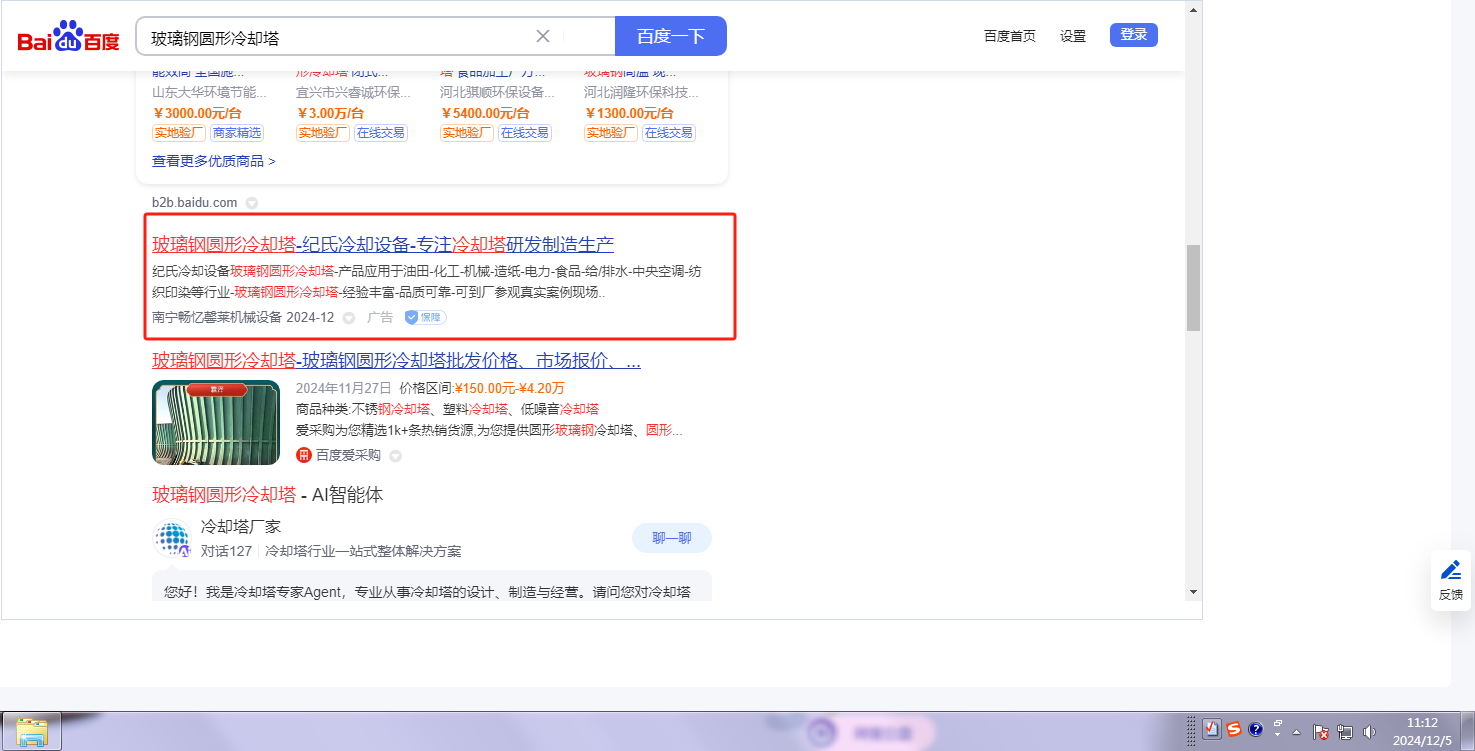The image size is (1475, 751).
Task: Expand dropdown arrow next to 南宁畅忆馨莱机械设备 2024-12
Action: pyautogui.click(x=349, y=318)
